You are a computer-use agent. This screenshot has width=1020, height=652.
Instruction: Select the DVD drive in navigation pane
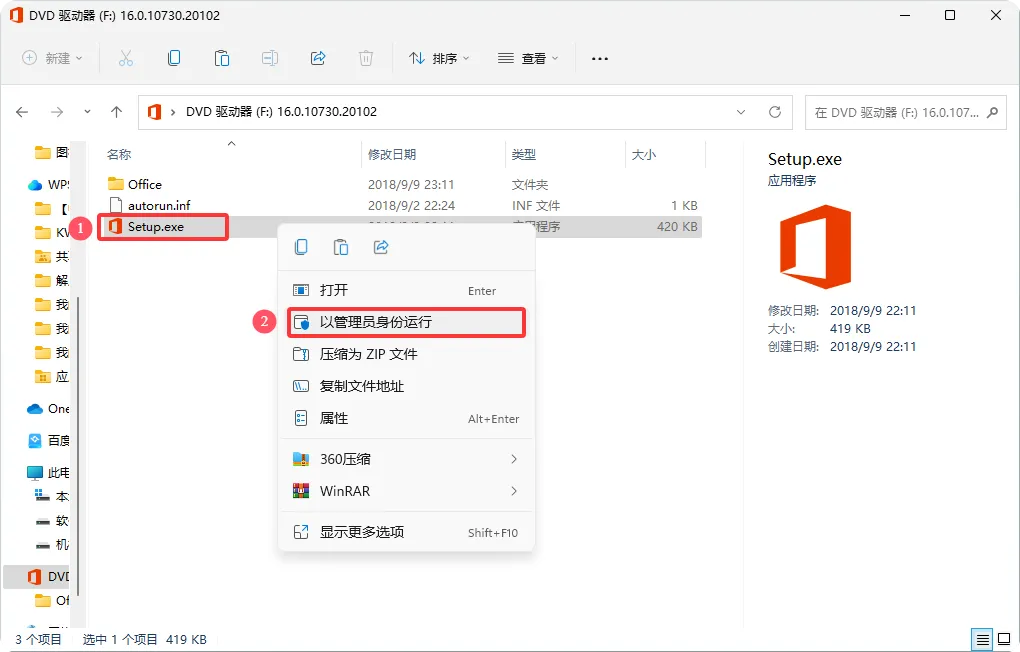pyautogui.click(x=47, y=577)
